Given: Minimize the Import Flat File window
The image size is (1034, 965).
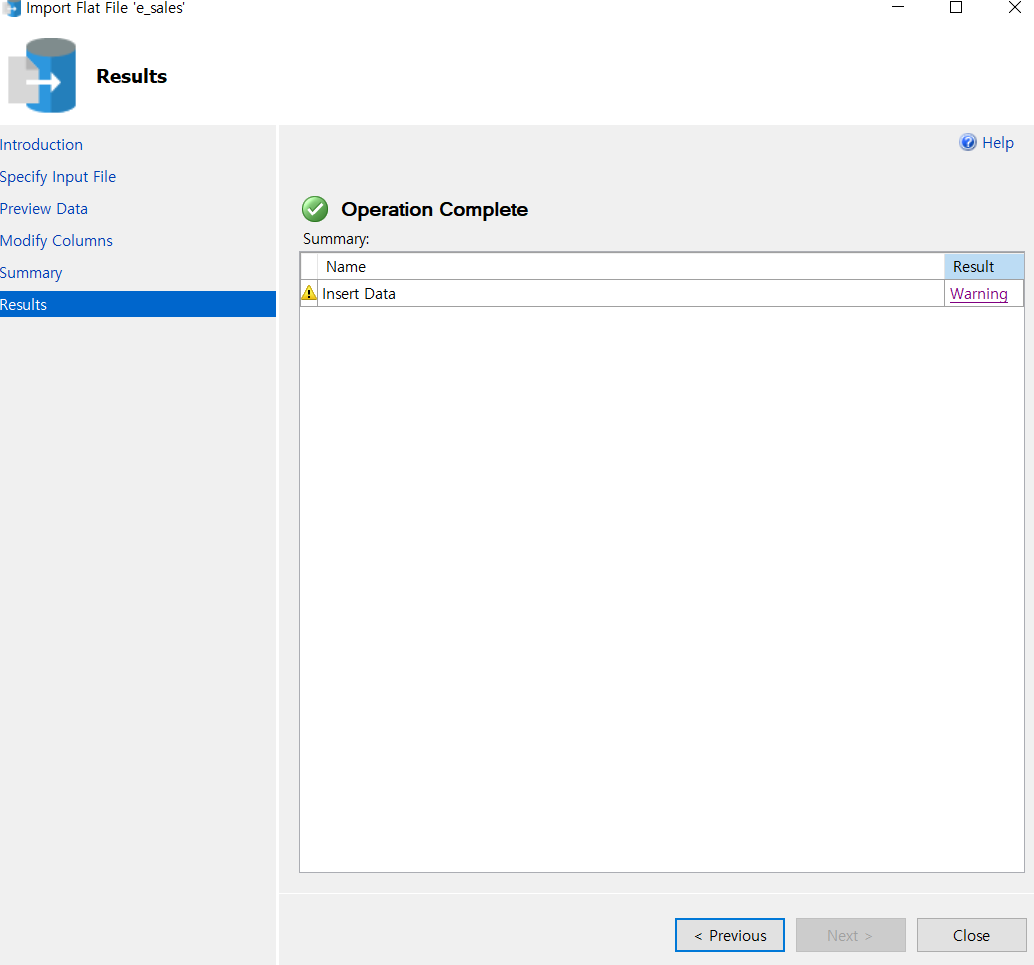Looking at the screenshot, I should [x=897, y=8].
